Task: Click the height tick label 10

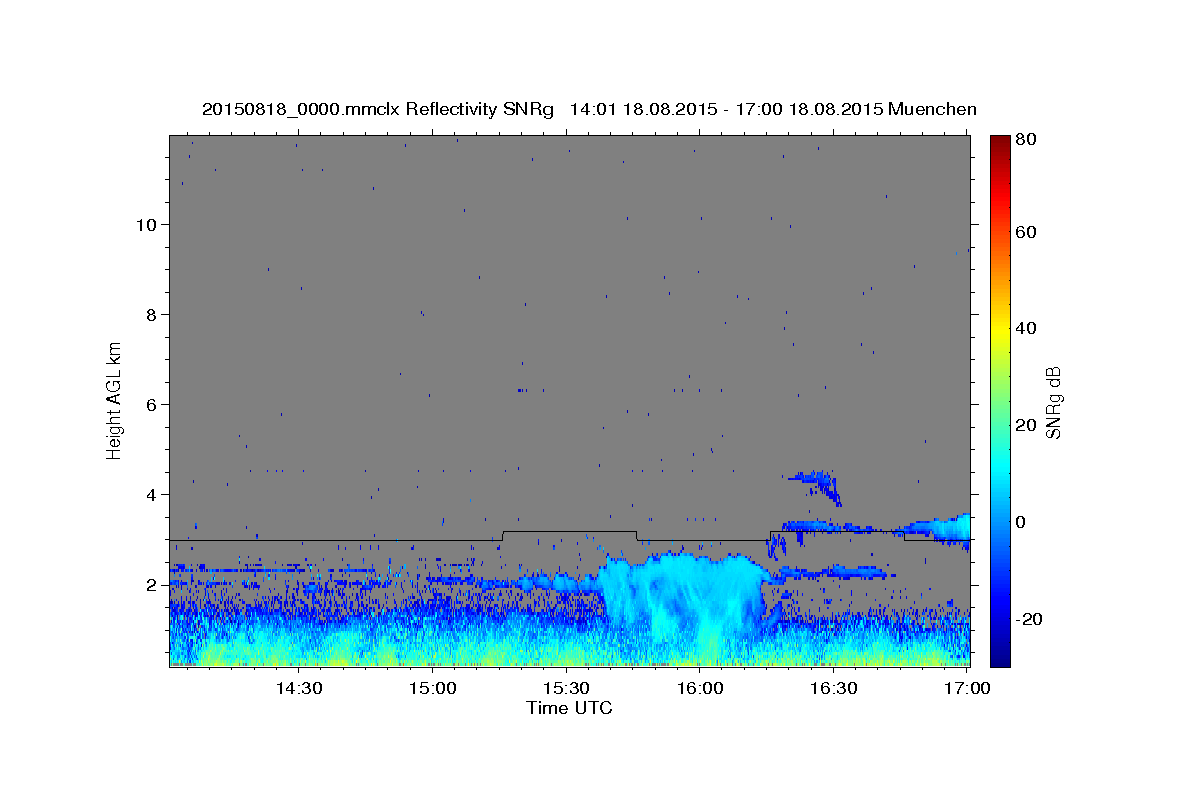Action: tap(146, 224)
